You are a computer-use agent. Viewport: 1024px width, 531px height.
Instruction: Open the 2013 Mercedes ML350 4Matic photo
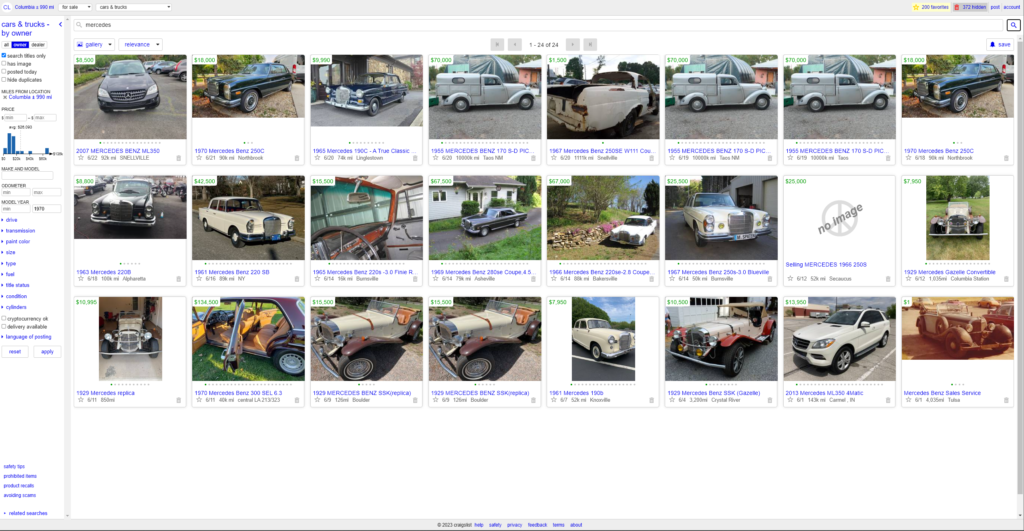(839, 339)
